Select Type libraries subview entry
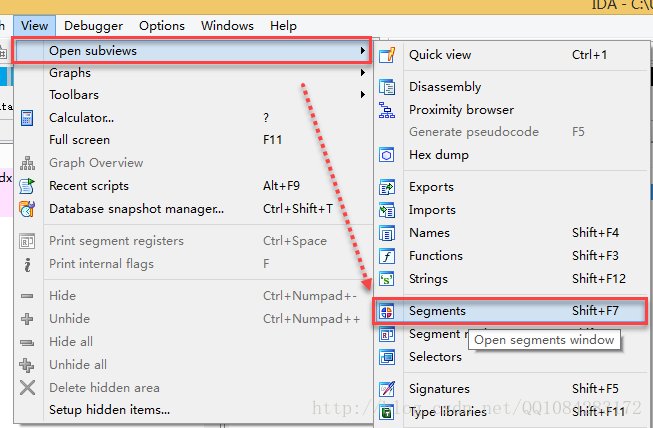This screenshot has height=428, width=653. pos(512,412)
